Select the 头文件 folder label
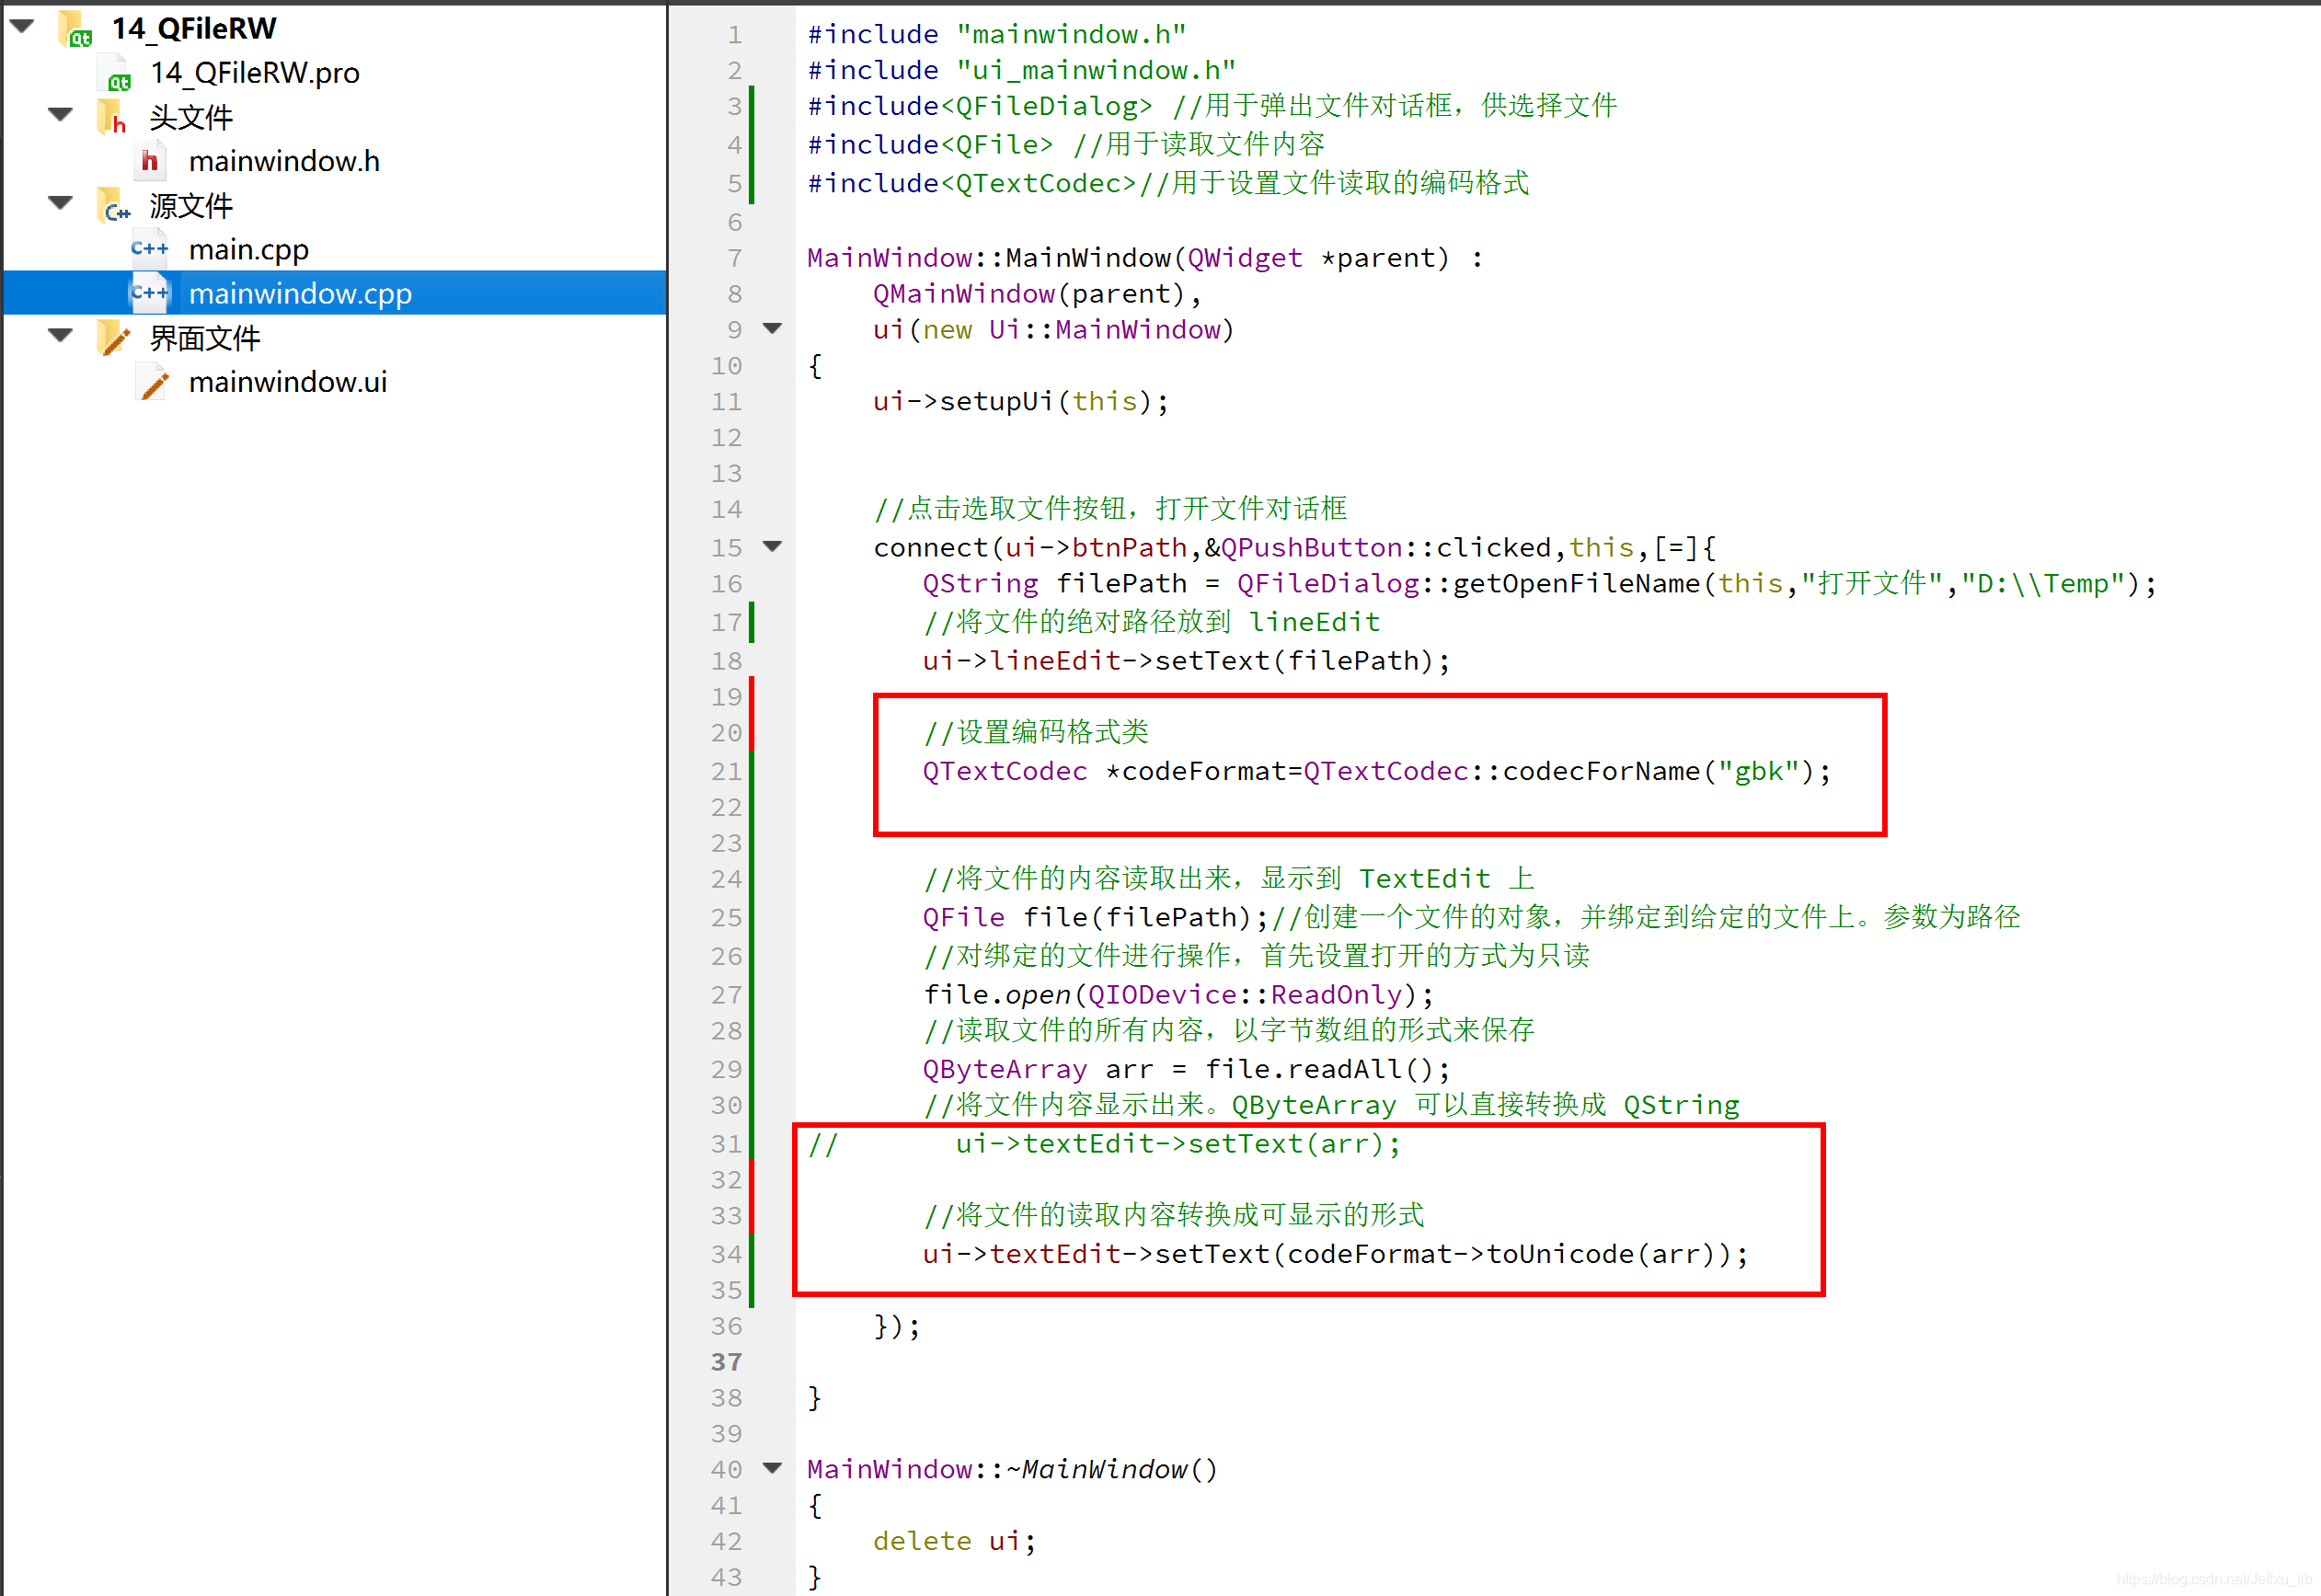 pos(191,117)
